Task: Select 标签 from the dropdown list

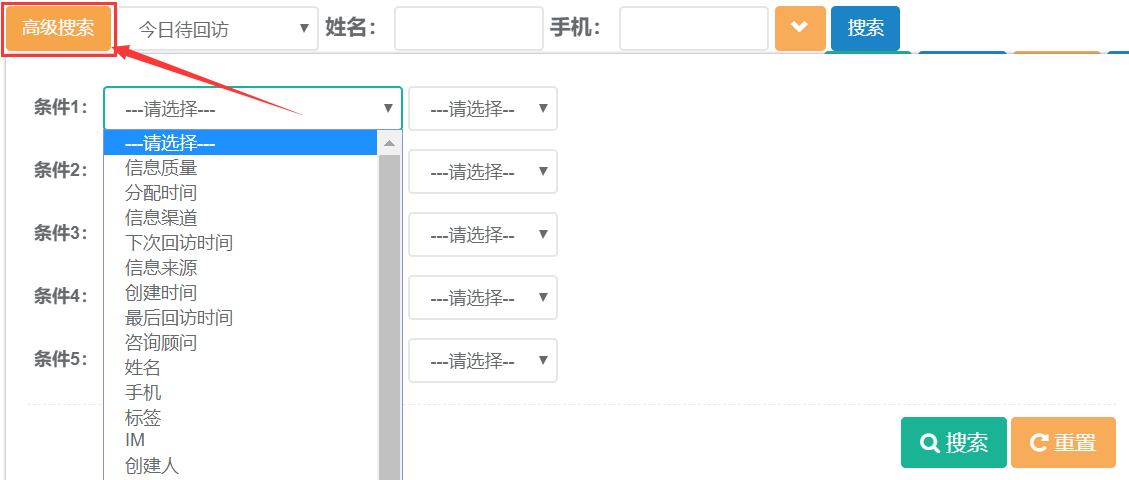Action: click(x=143, y=418)
